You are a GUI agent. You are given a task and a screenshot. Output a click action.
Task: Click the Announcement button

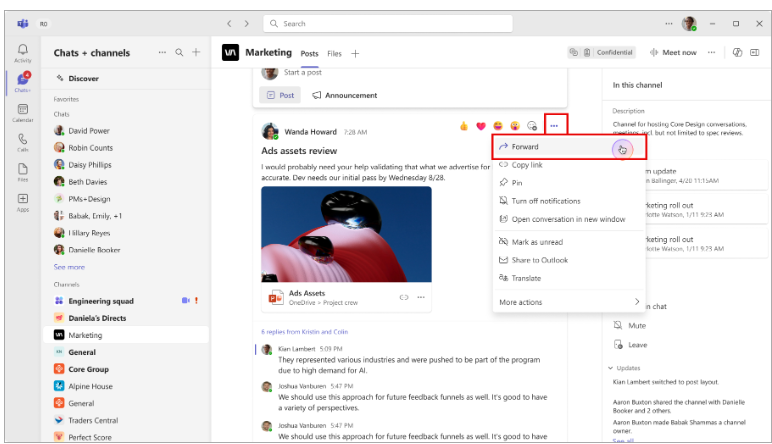pos(345,95)
